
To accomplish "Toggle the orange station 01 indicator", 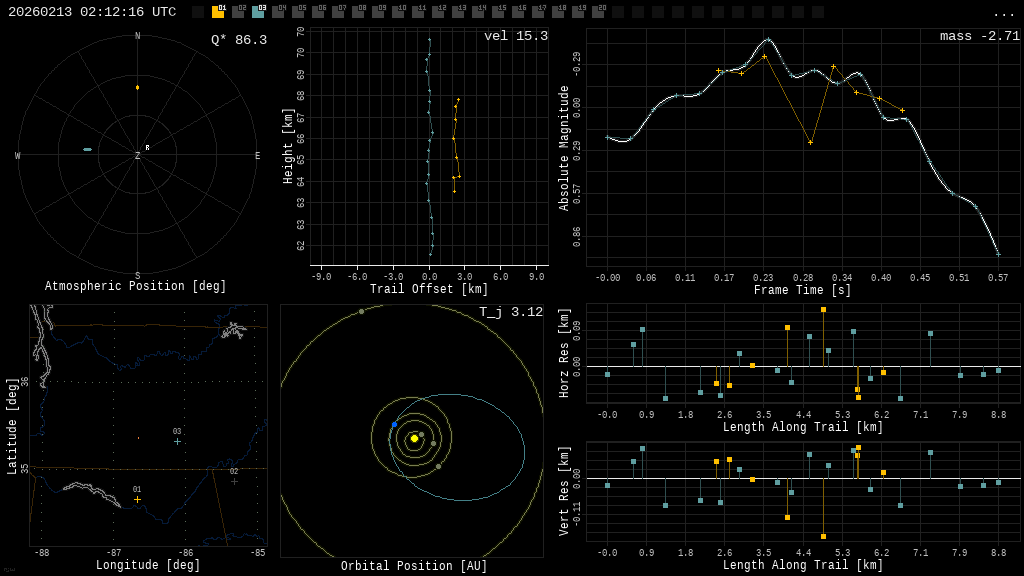I will 218,12.
